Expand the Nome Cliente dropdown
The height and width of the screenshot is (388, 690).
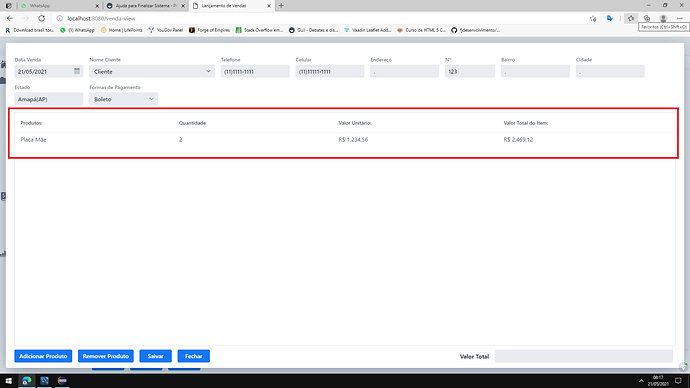[152, 71]
